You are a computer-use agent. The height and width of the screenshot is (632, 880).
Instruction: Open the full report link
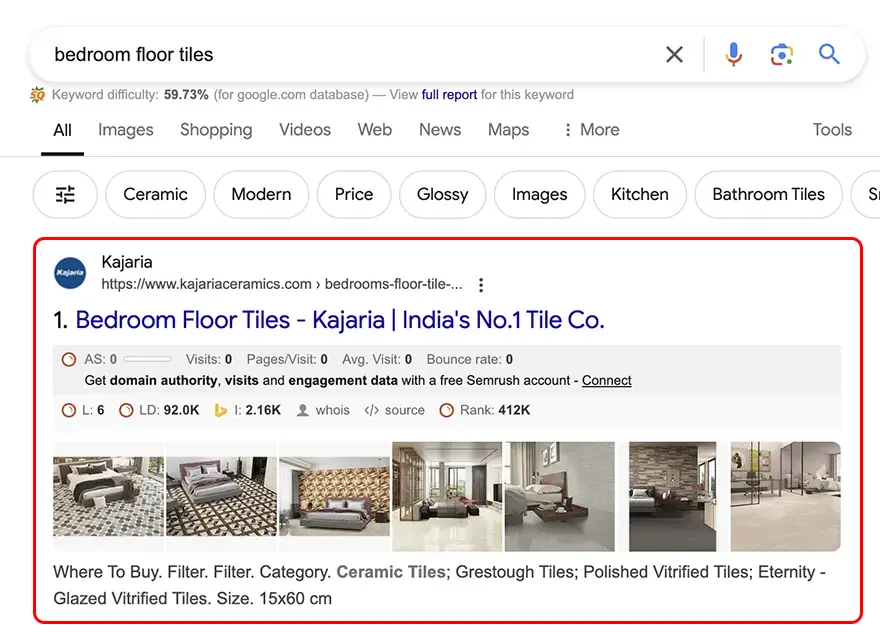click(x=449, y=95)
